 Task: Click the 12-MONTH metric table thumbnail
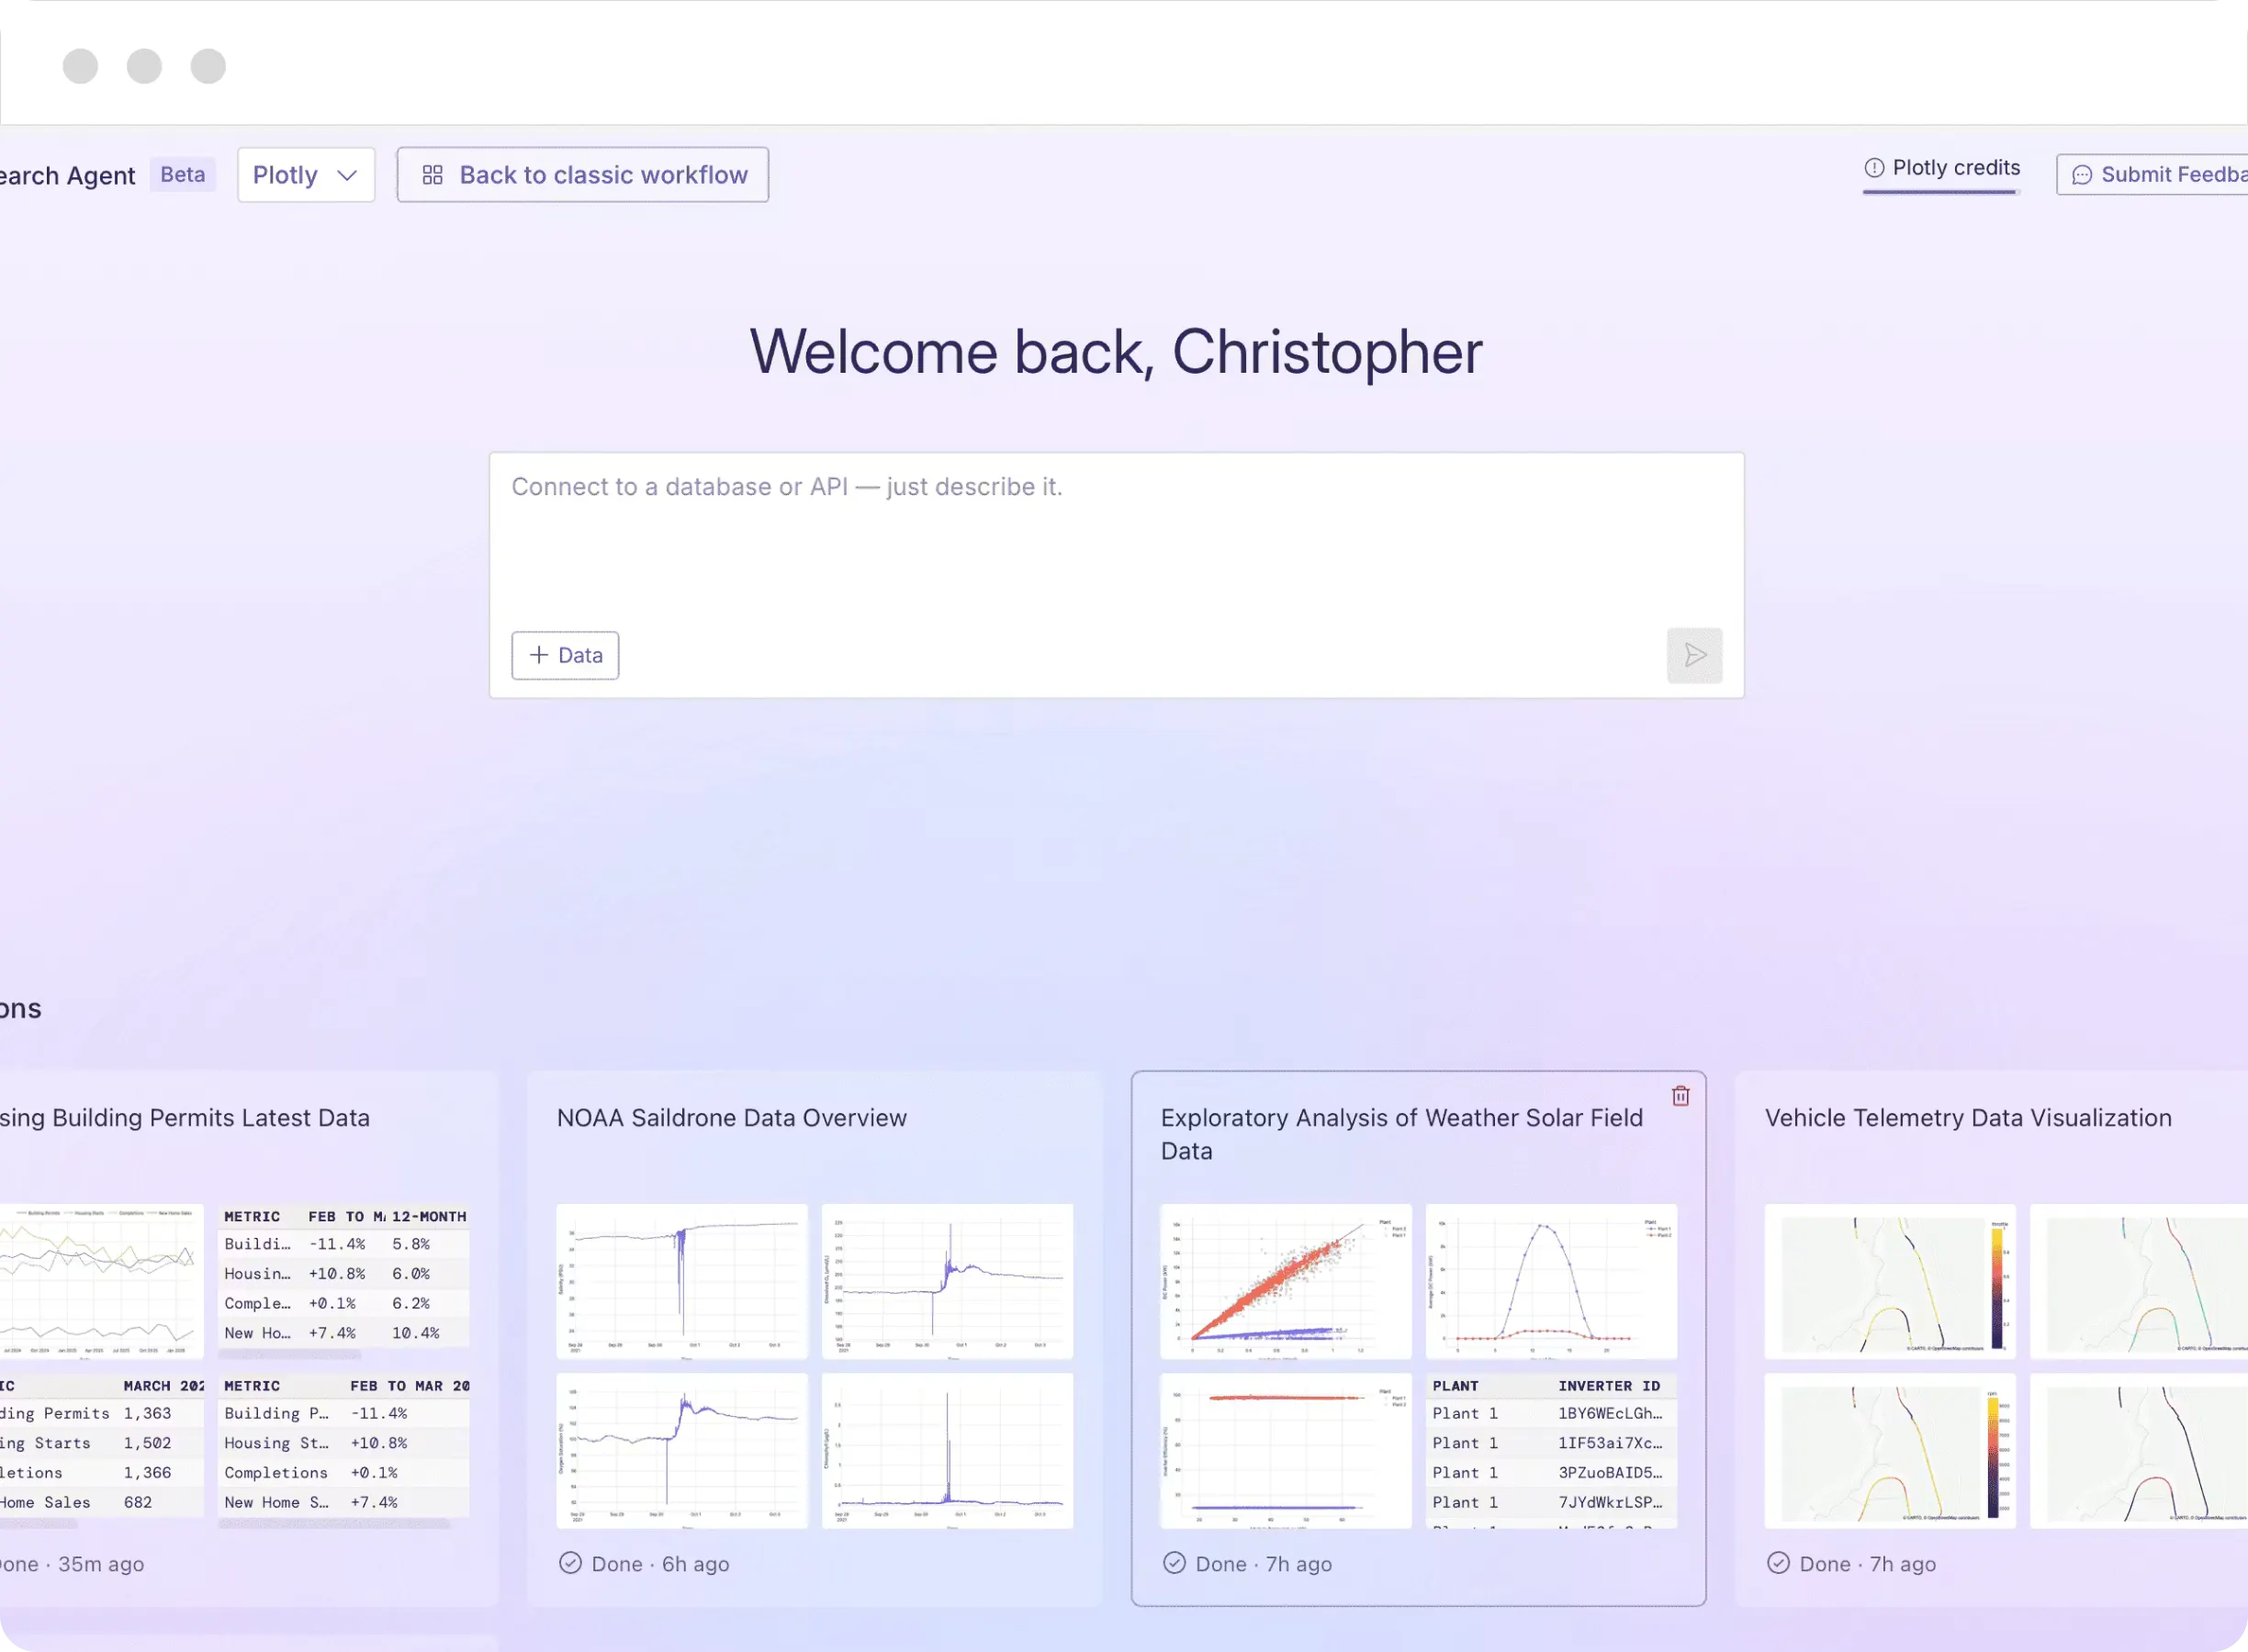pos(344,1281)
